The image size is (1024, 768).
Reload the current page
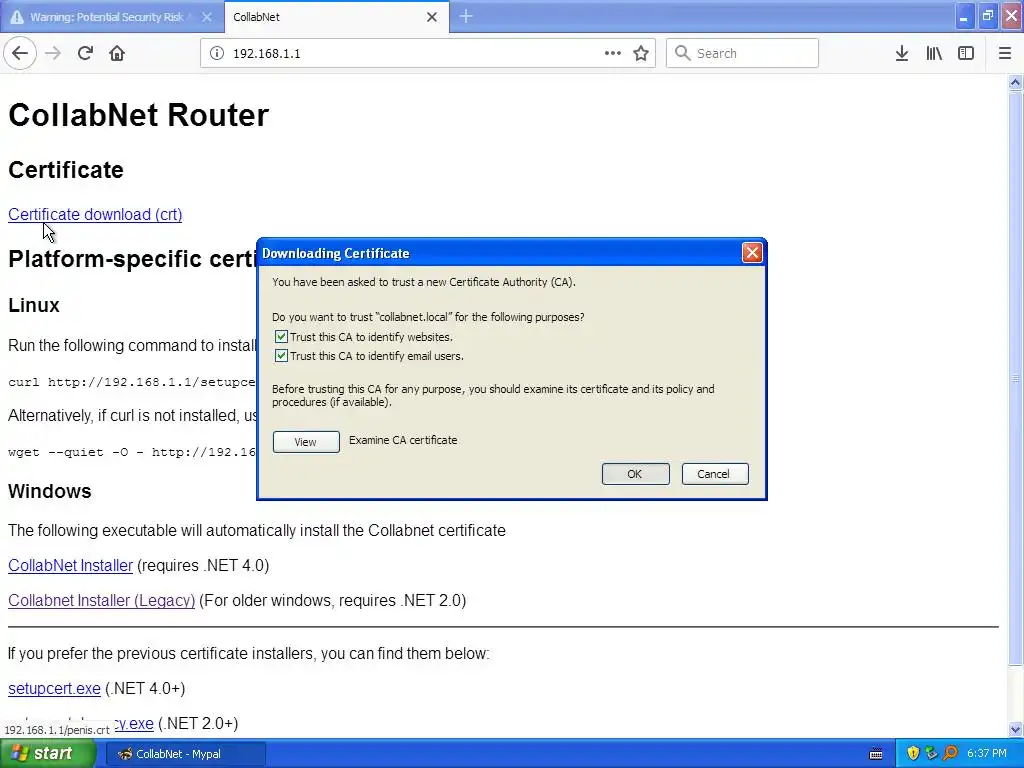click(x=85, y=53)
